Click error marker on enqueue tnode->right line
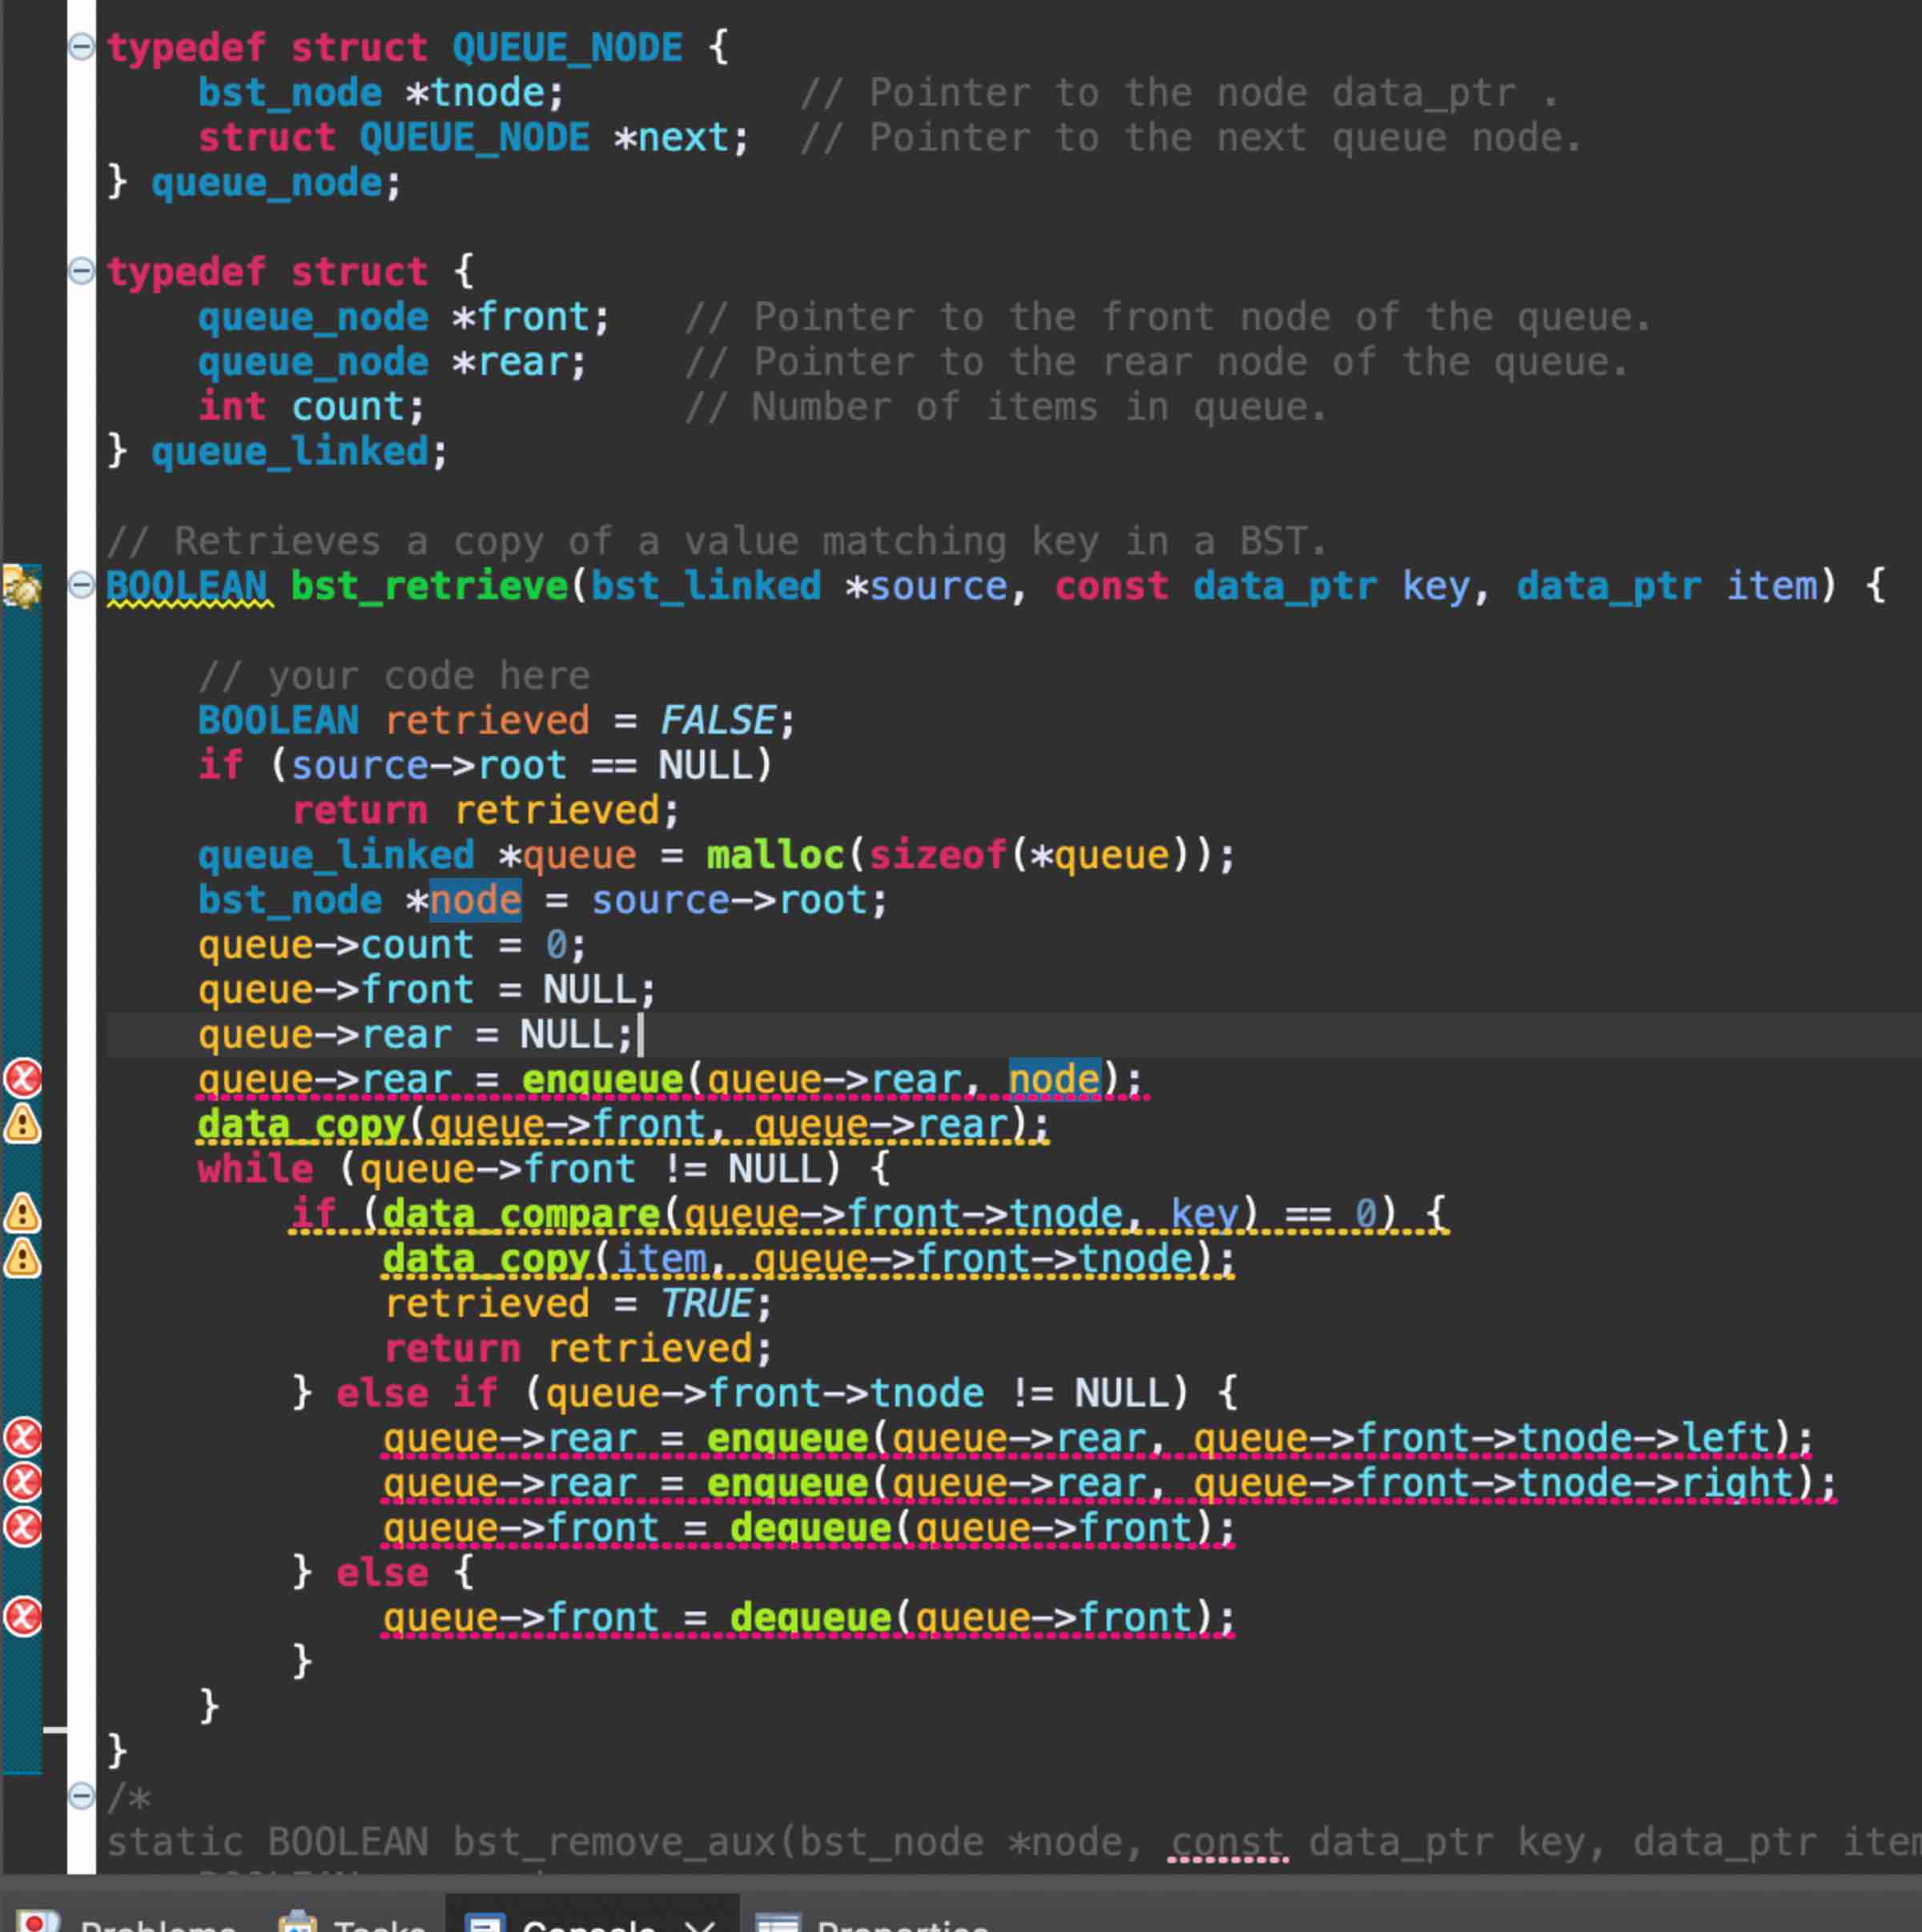The height and width of the screenshot is (1932, 1922). 23,1482
